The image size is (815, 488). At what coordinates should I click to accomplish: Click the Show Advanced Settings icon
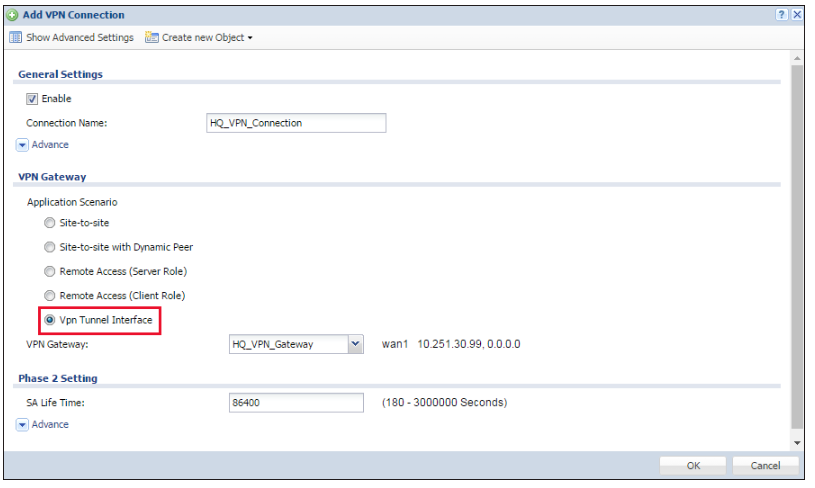pyautogui.click(x=16, y=38)
